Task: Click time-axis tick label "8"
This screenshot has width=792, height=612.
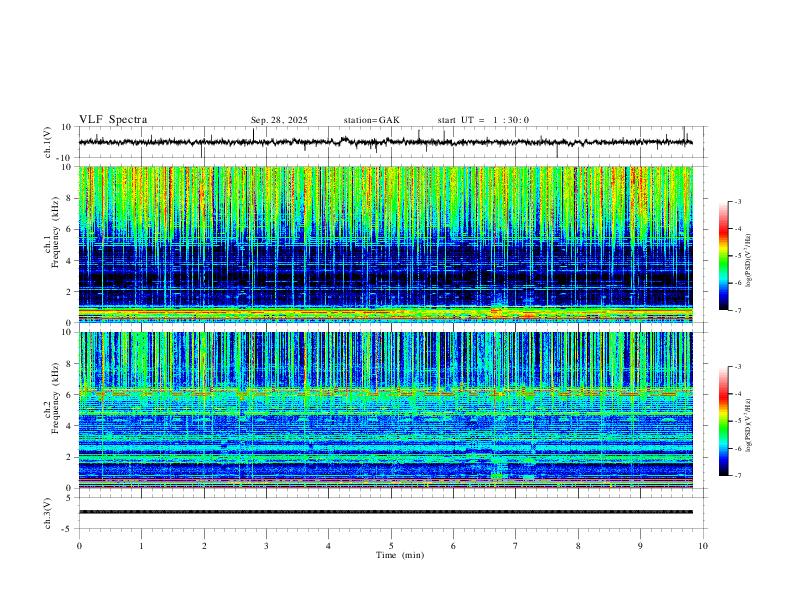Action: tap(578, 546)
